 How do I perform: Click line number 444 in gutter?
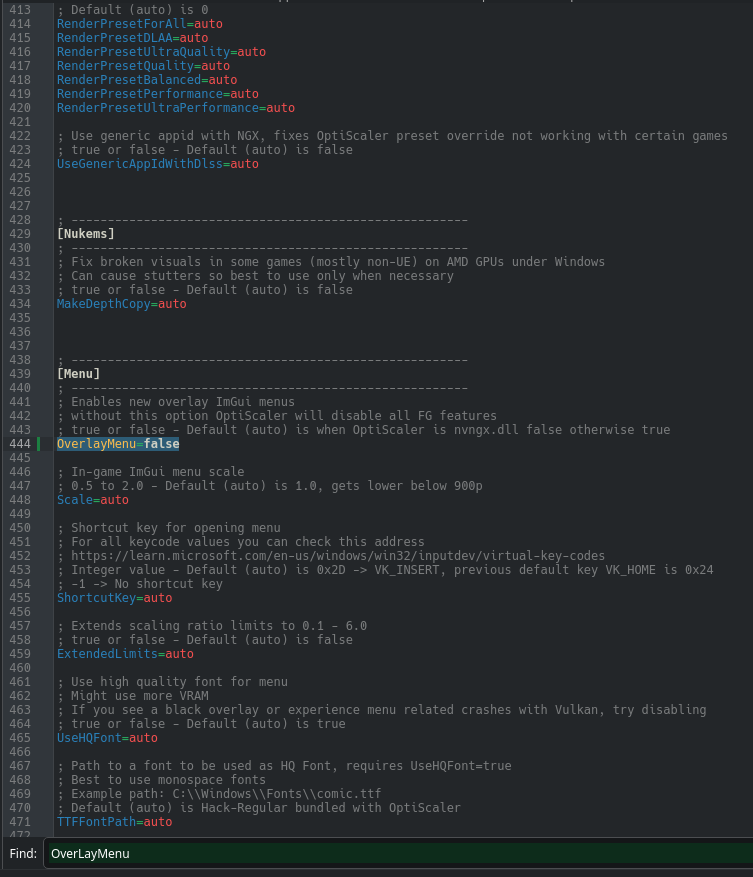click(20, 444)
